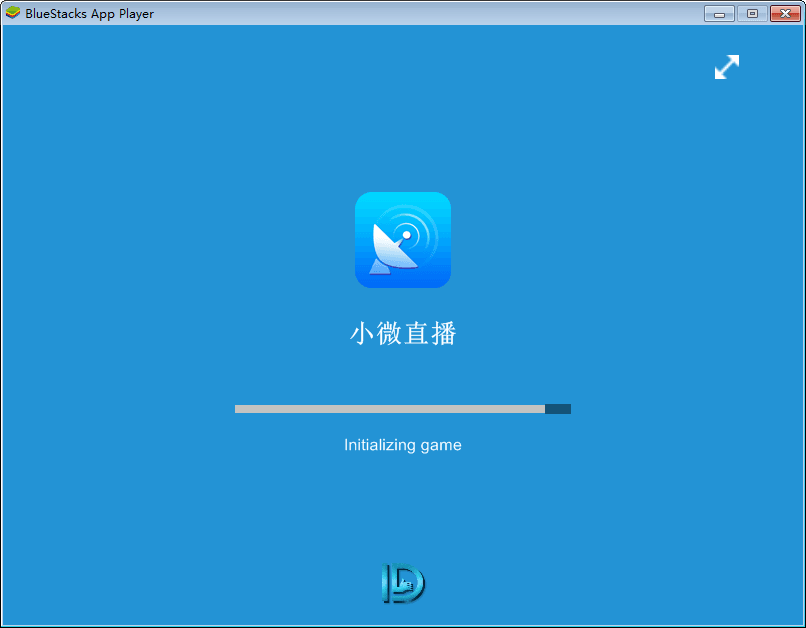This screenshot has width=806, height=628.
Task: Click the left edge of the loading bar
Action: coord(238,409)
